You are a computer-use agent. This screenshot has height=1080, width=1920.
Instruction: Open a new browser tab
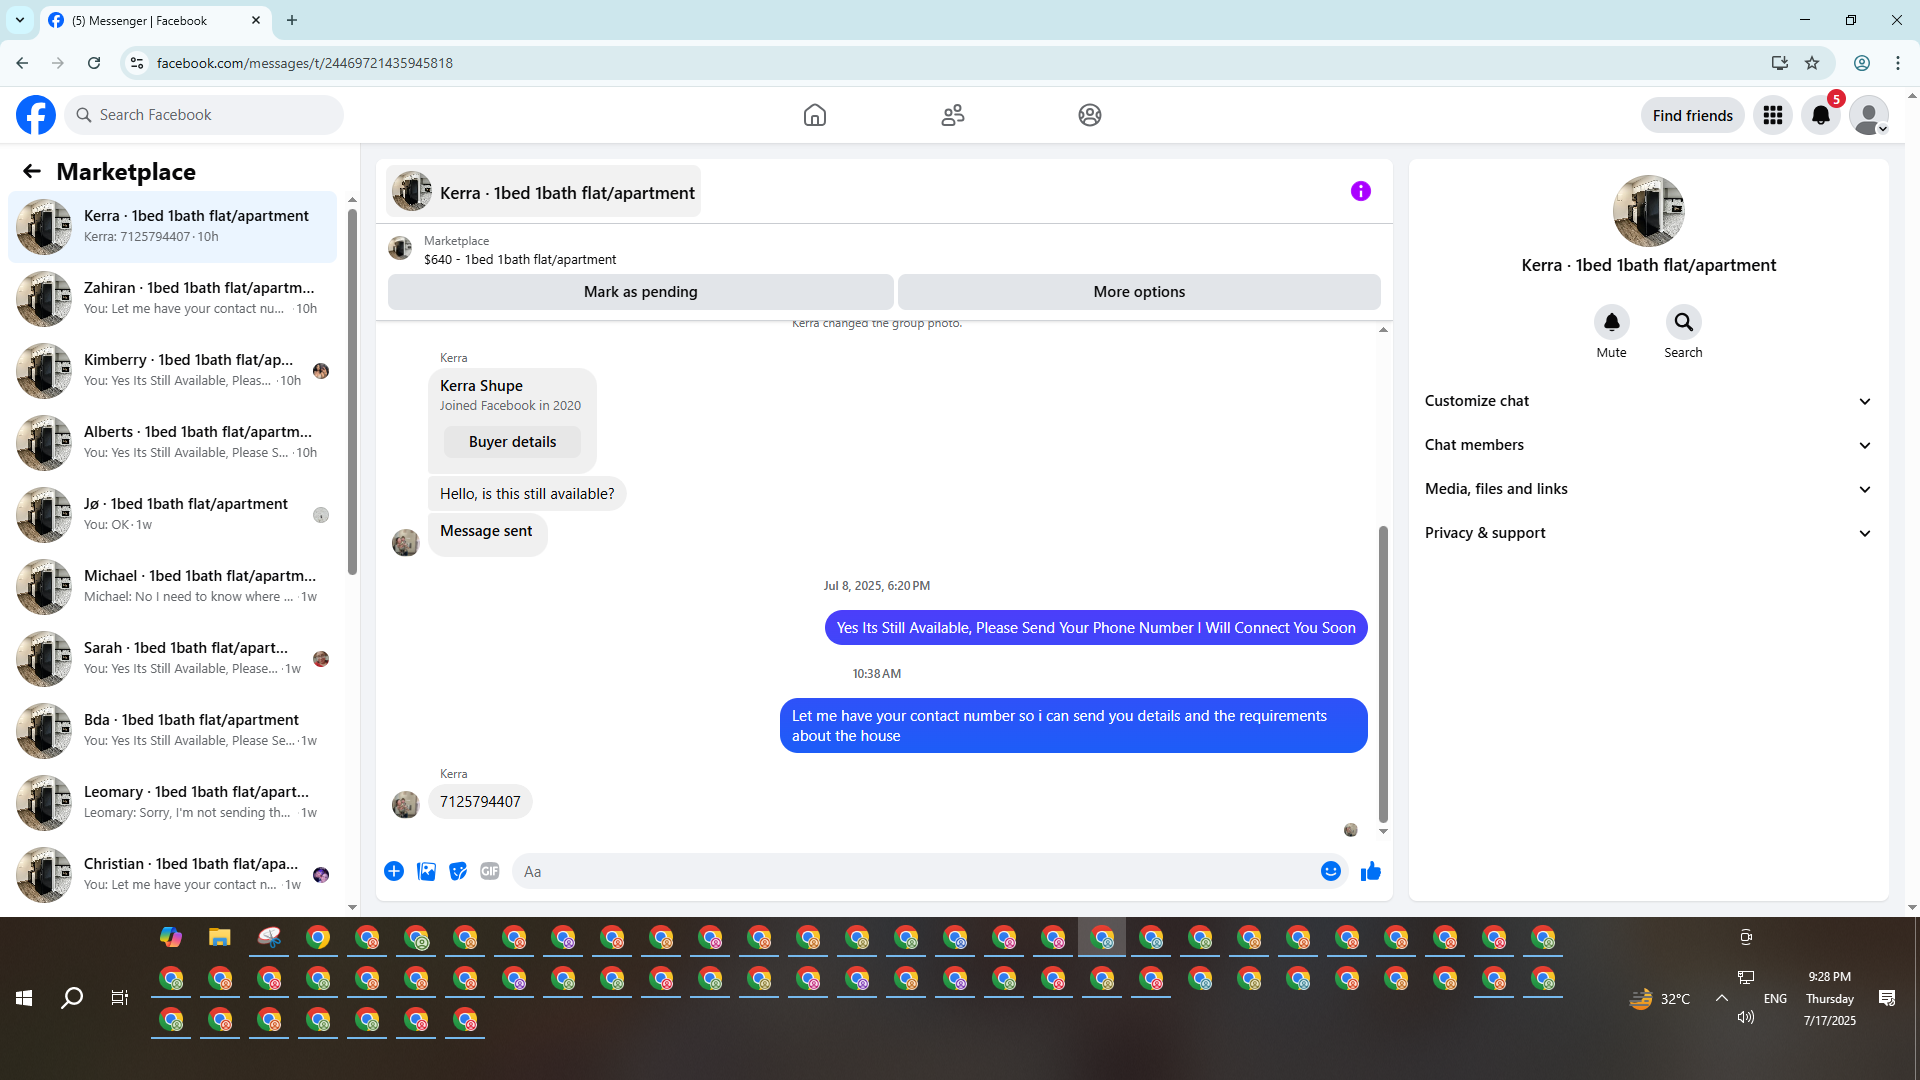(292, 20)
